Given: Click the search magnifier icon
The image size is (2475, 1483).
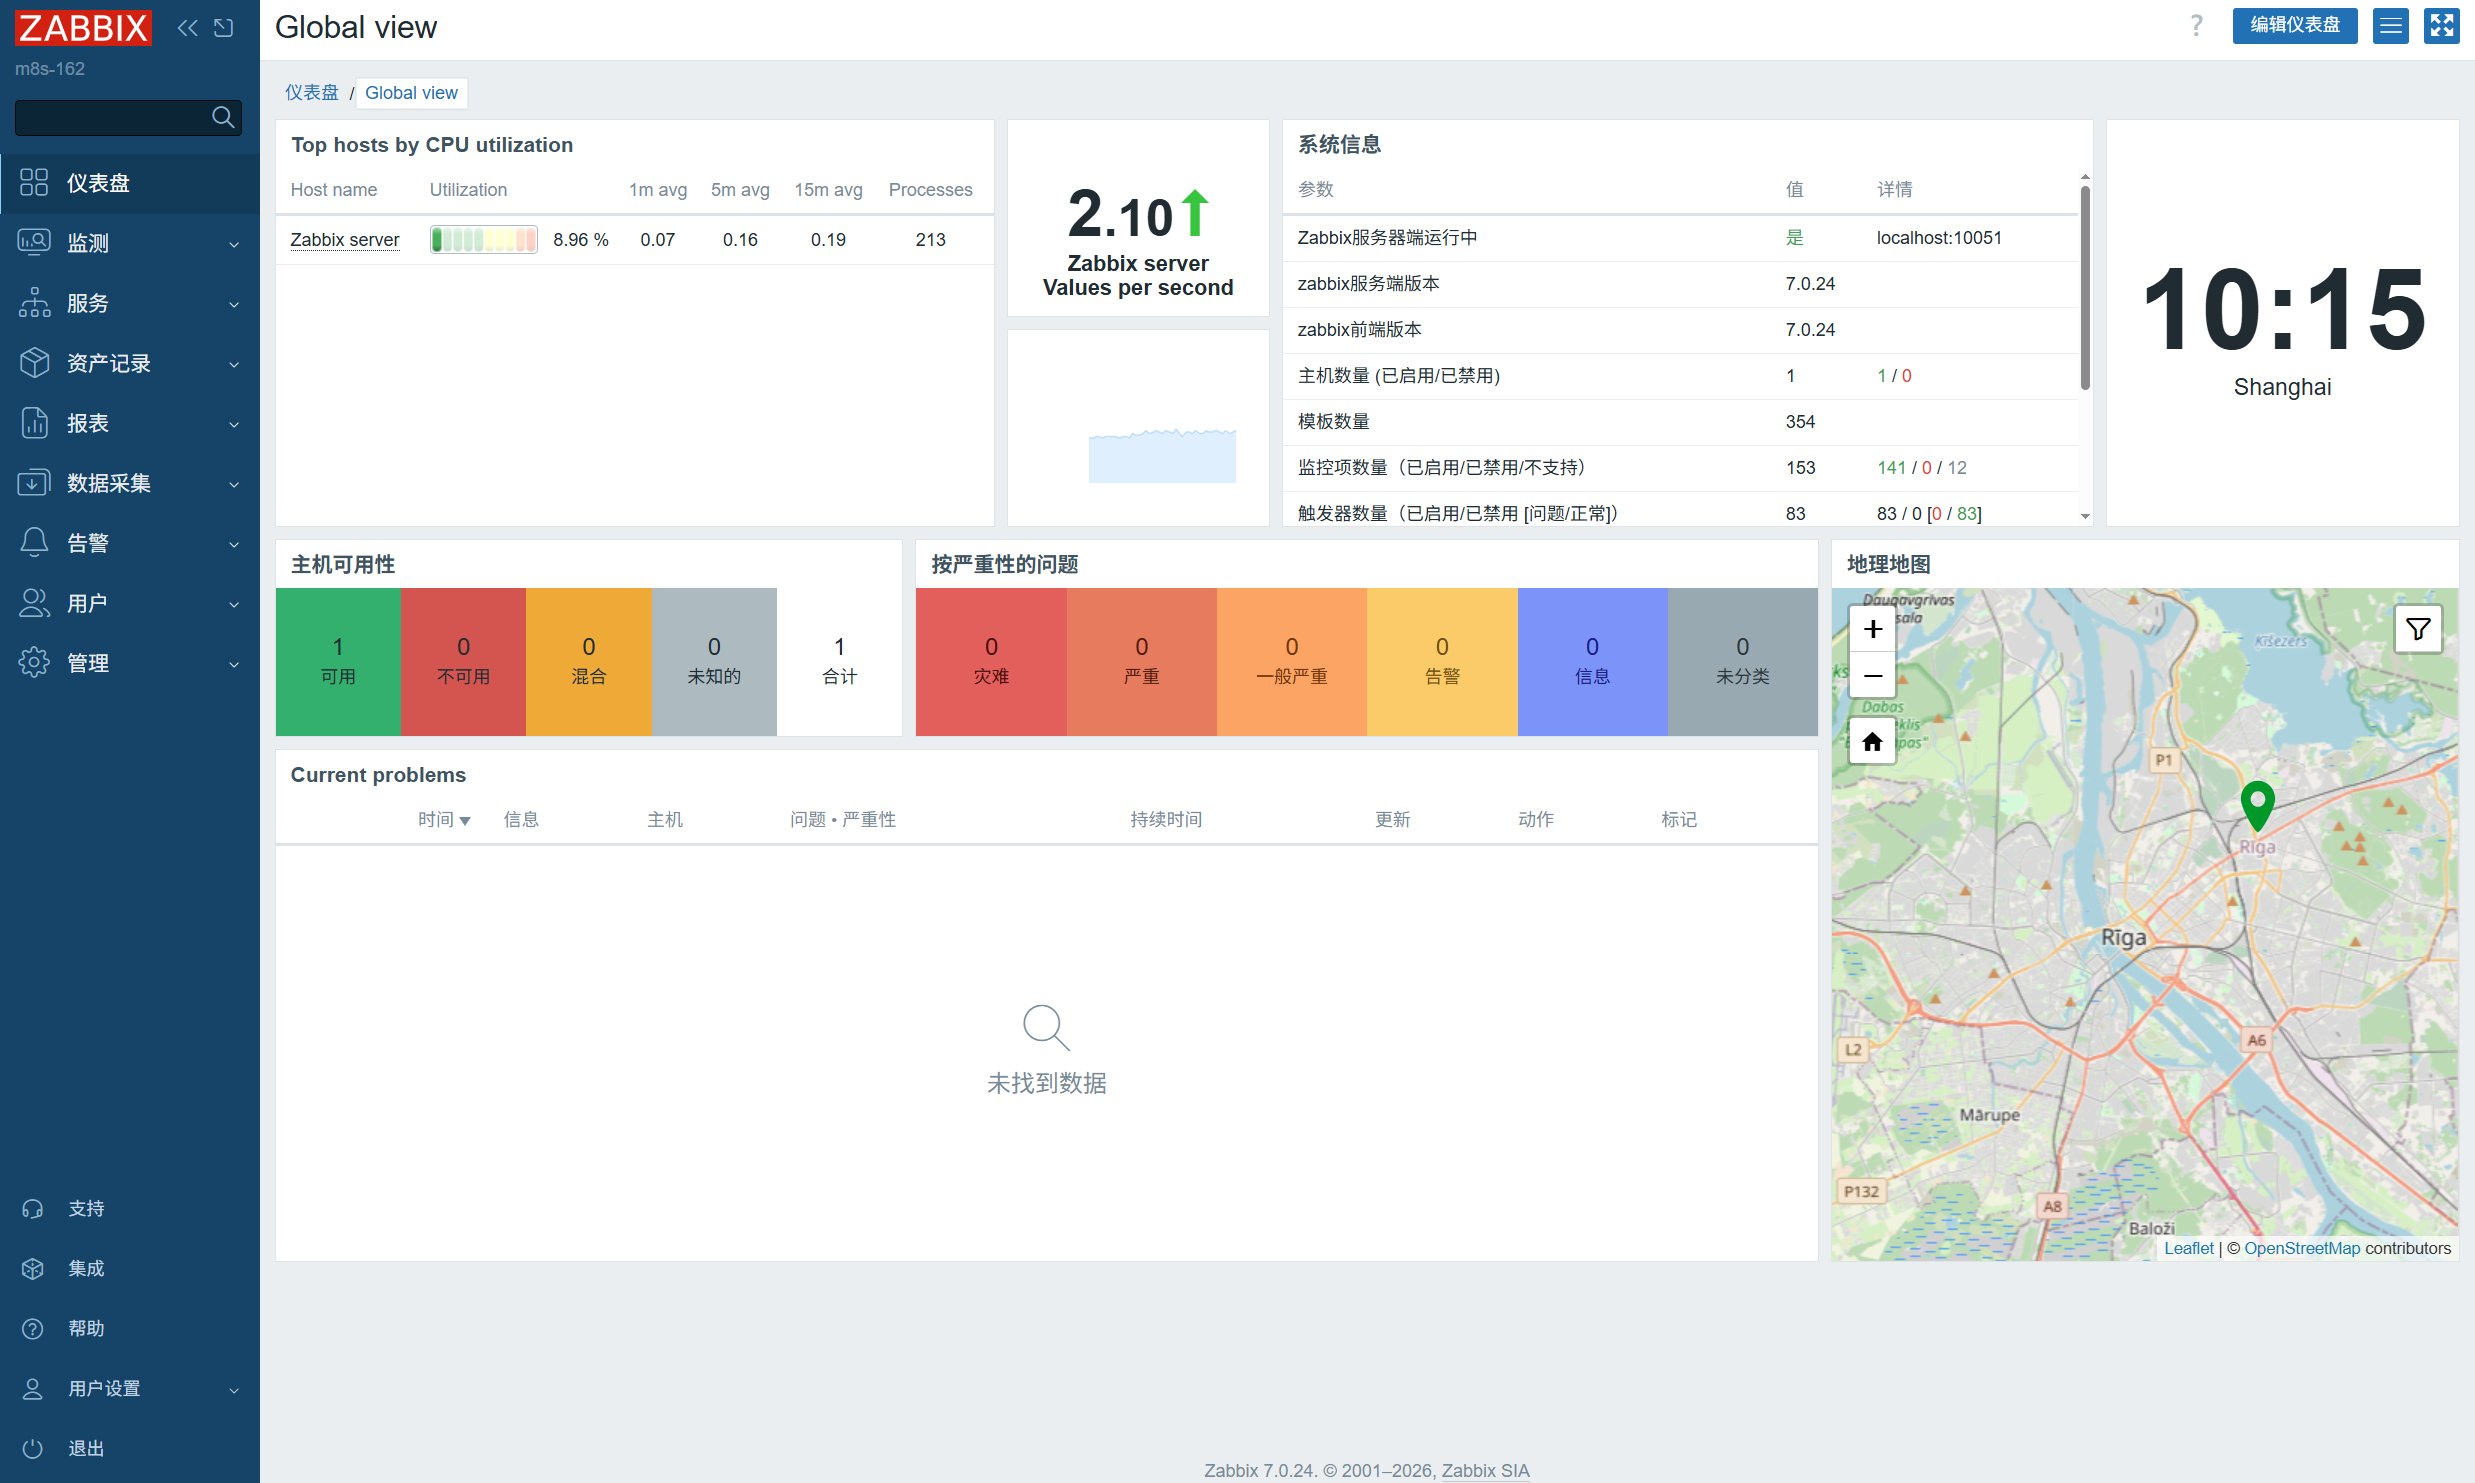Looking at the screenshot, I should (x=223, y=118).
